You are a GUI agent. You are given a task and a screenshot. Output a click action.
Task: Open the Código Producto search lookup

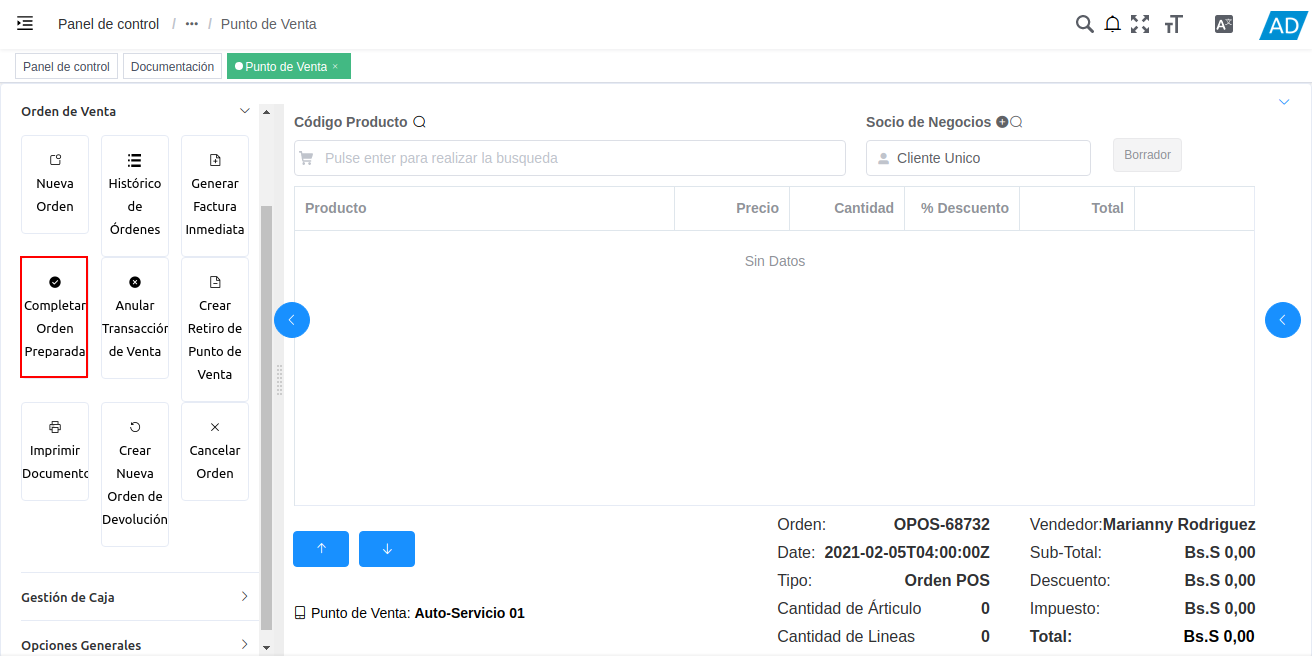point(420,121)
